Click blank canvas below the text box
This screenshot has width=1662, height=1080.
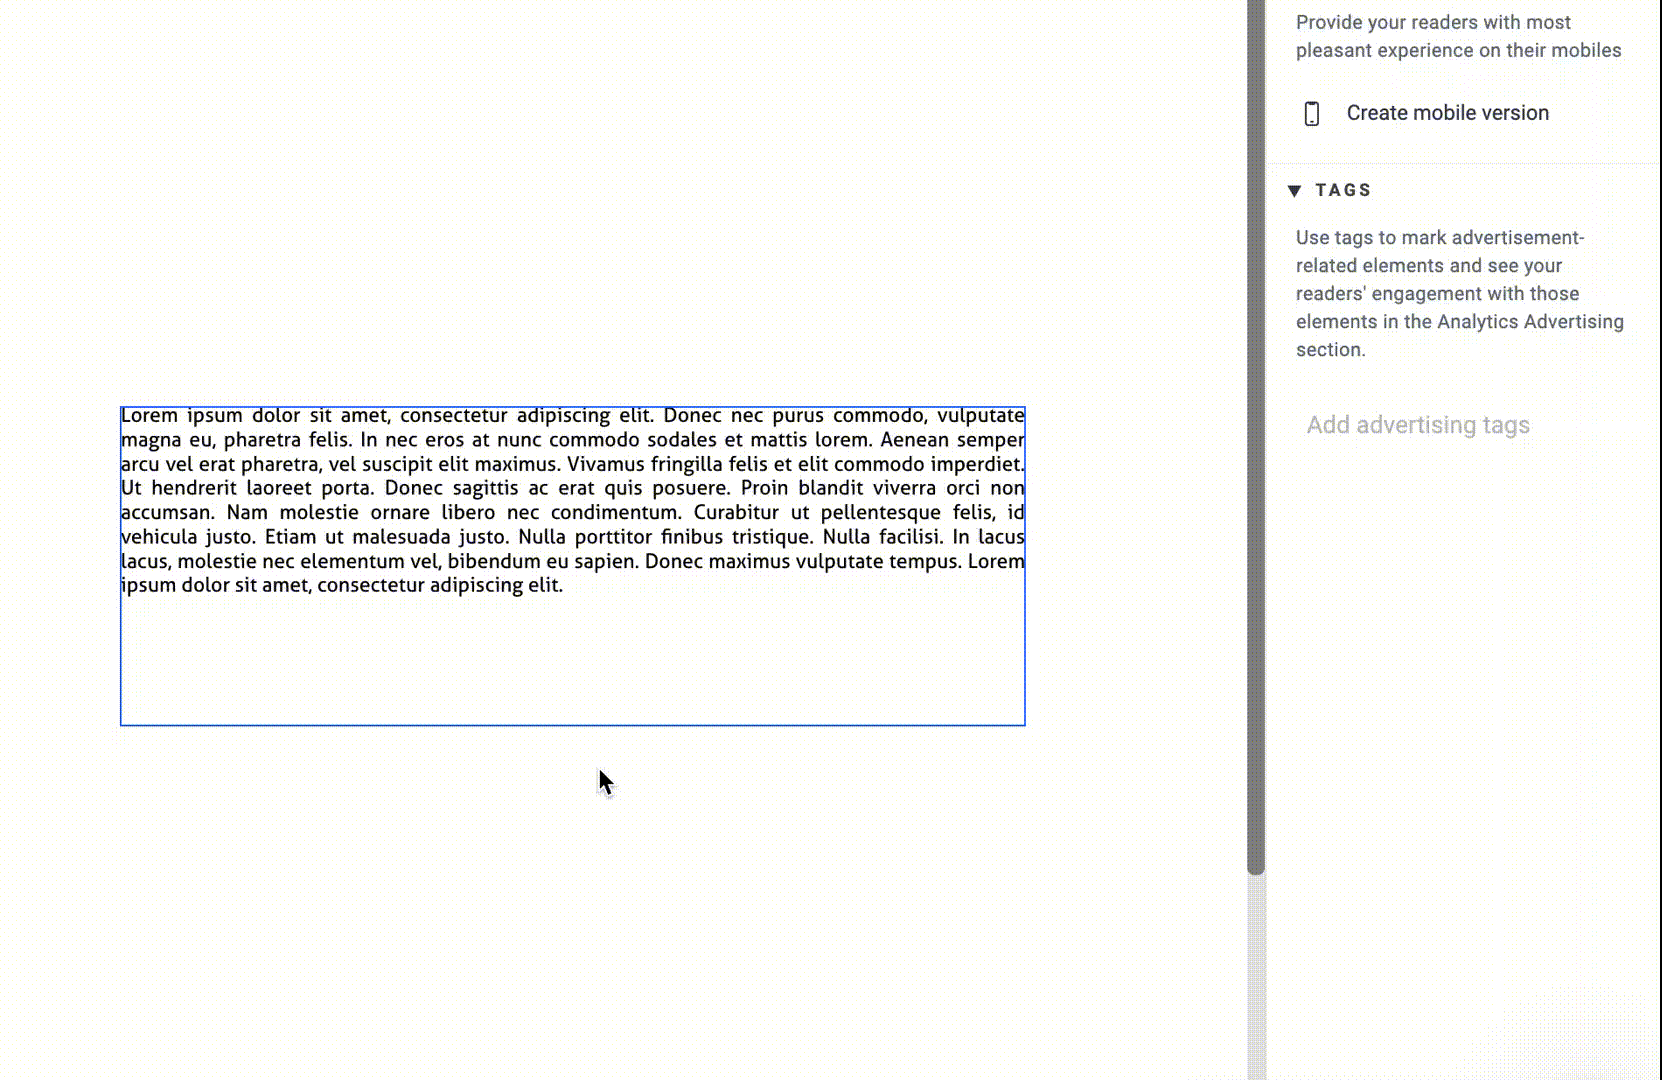pyautogui.click(x=572, y=900)
